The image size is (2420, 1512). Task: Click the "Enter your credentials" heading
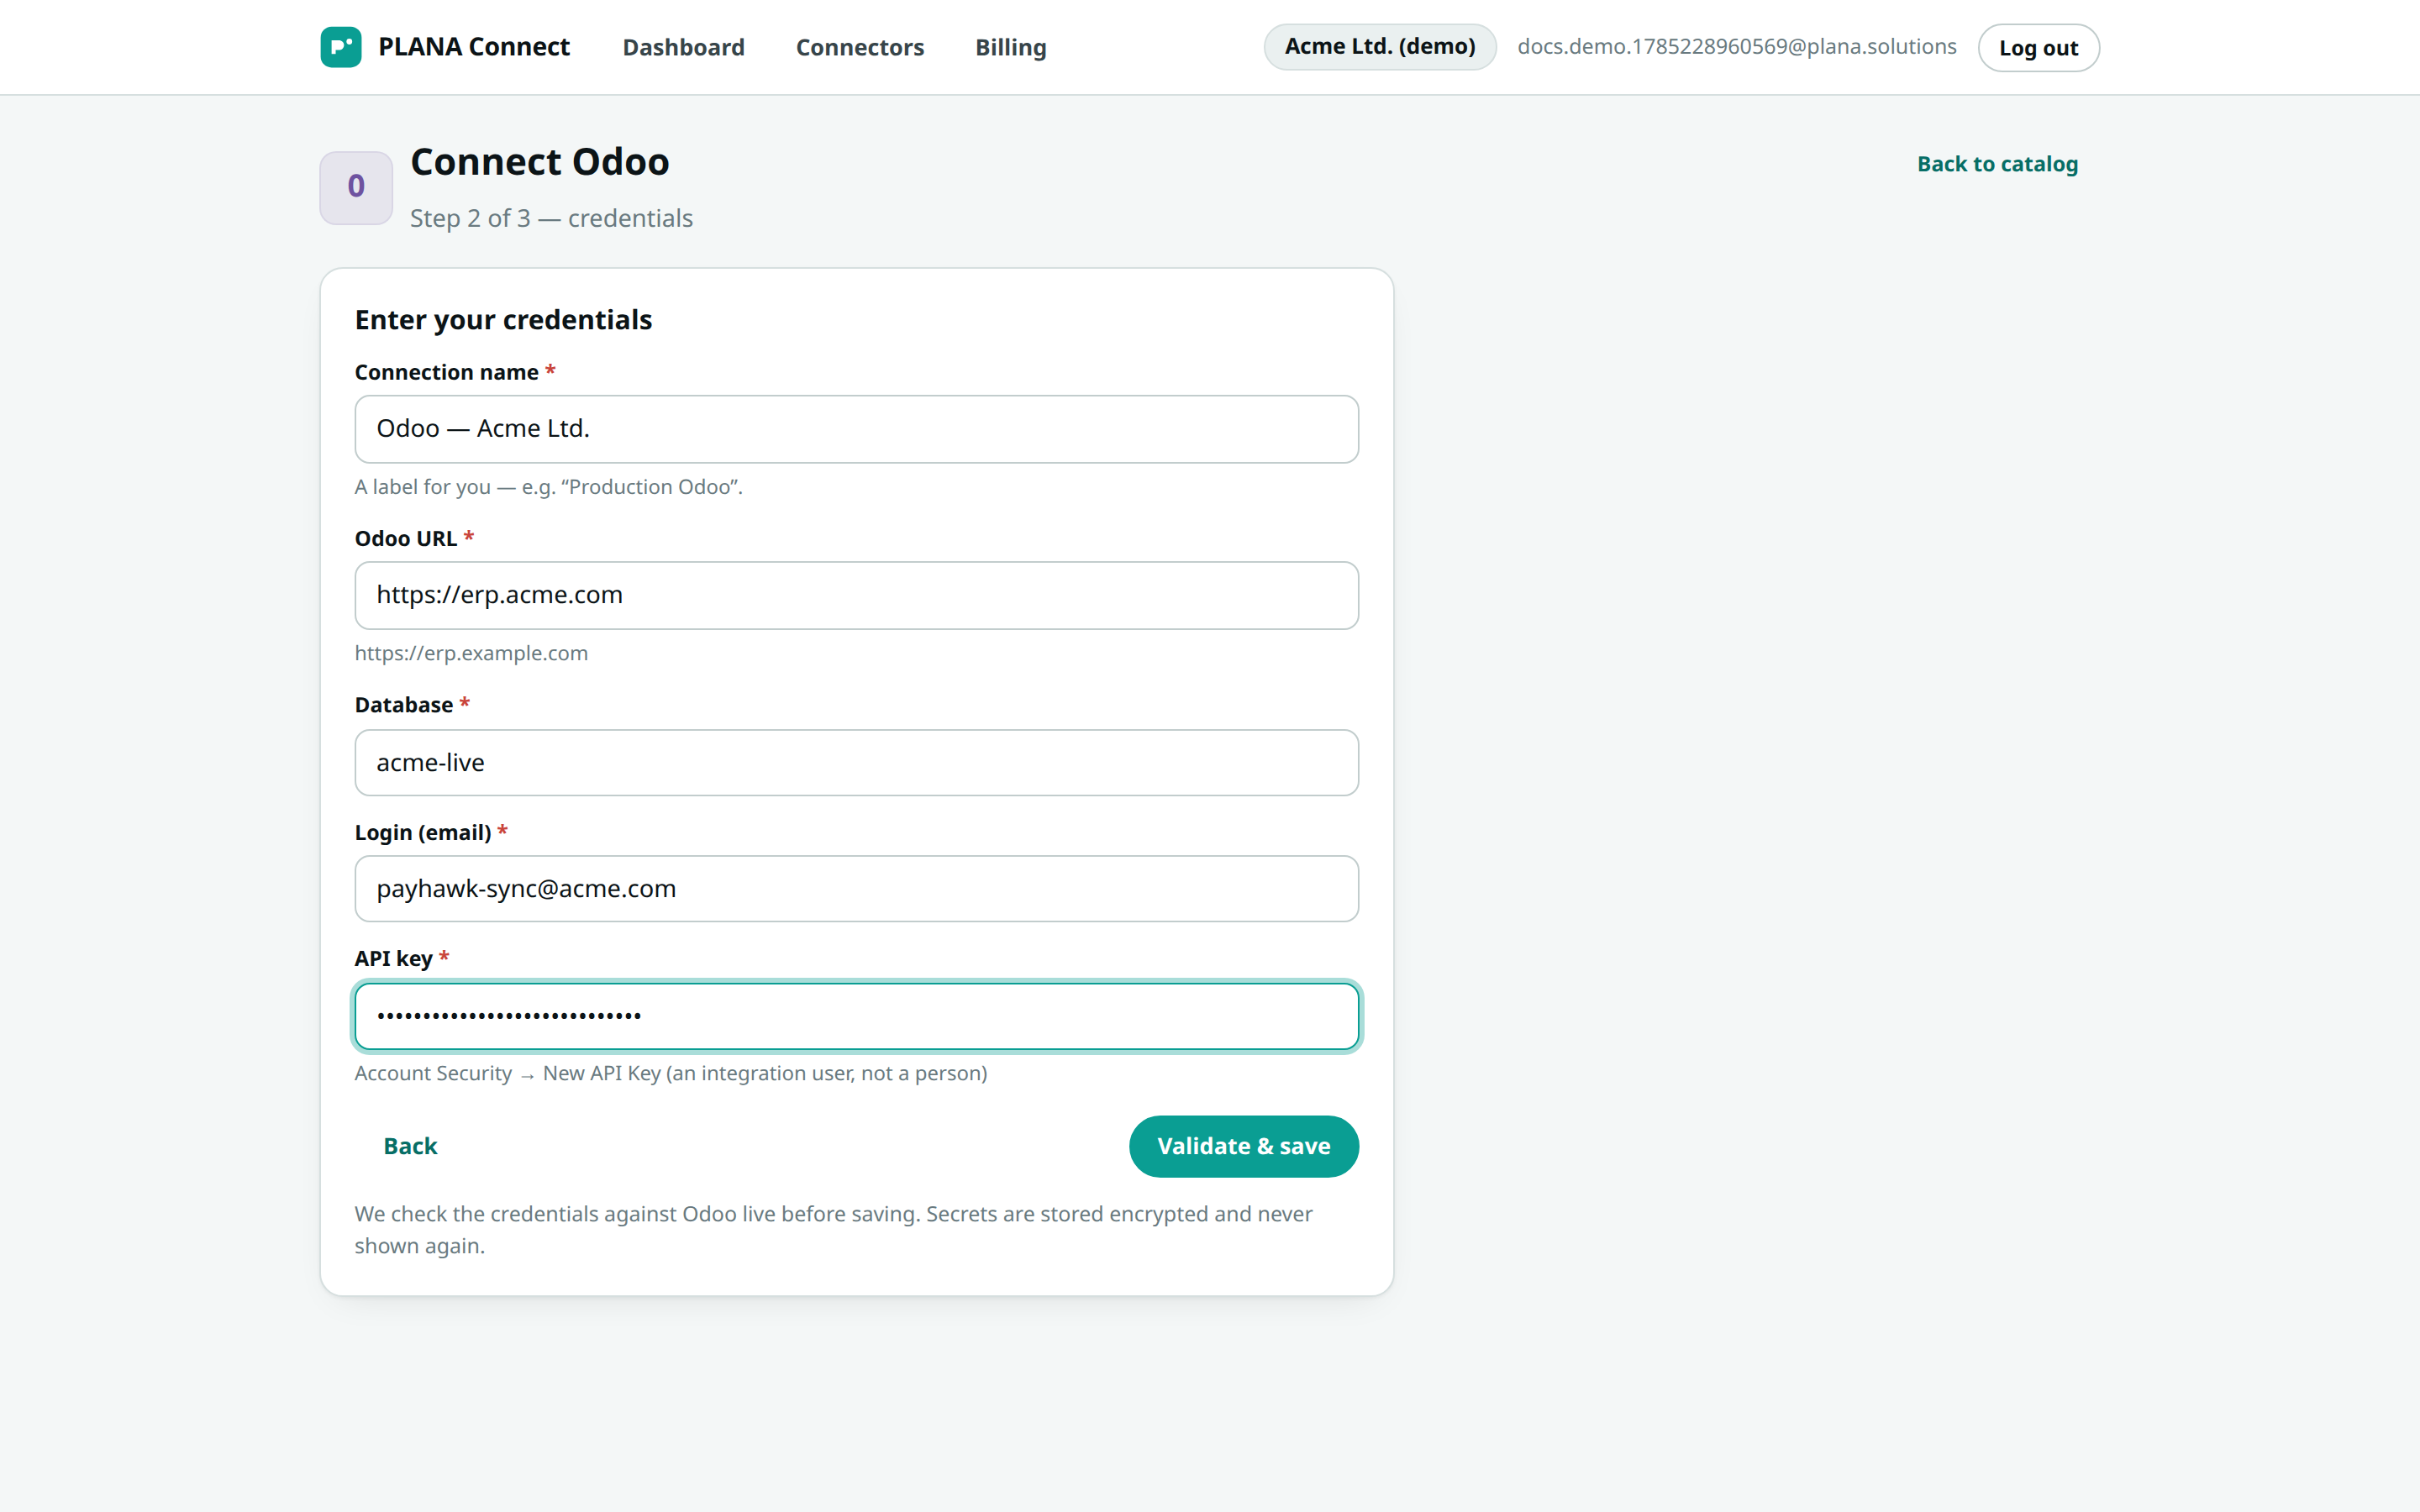(503, 320)
